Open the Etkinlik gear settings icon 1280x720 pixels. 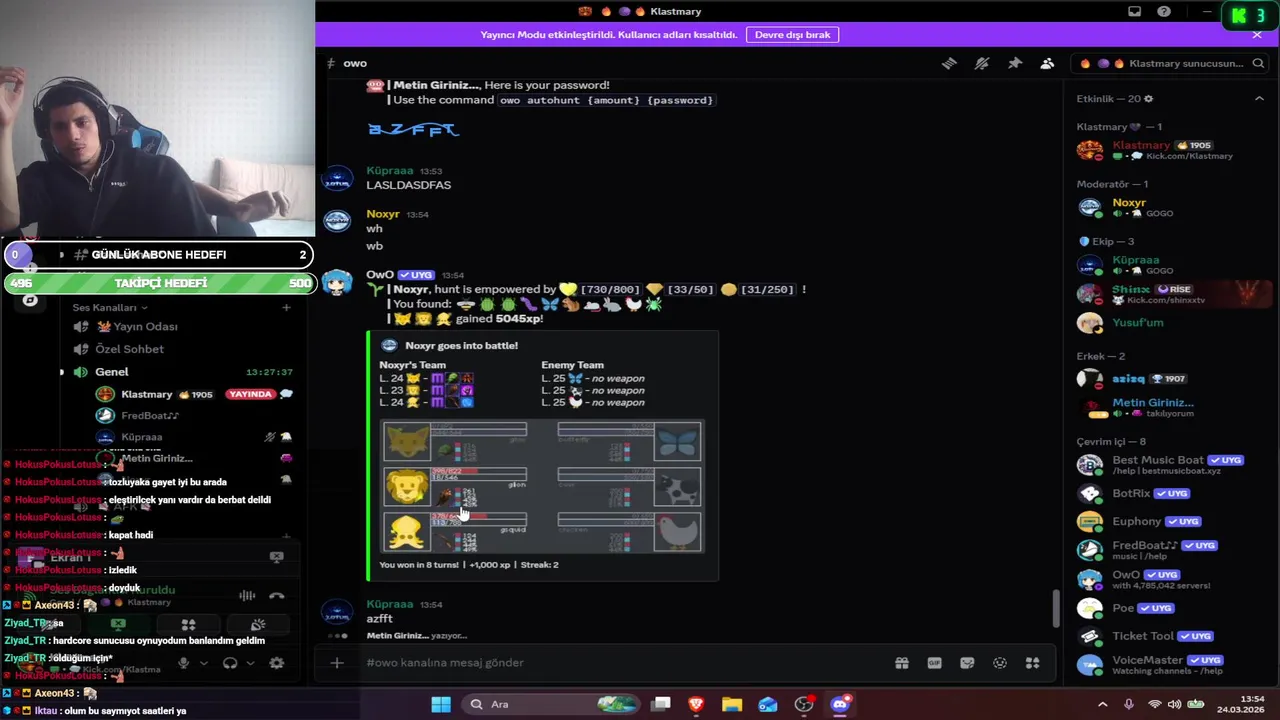[x=1148, y=99]
